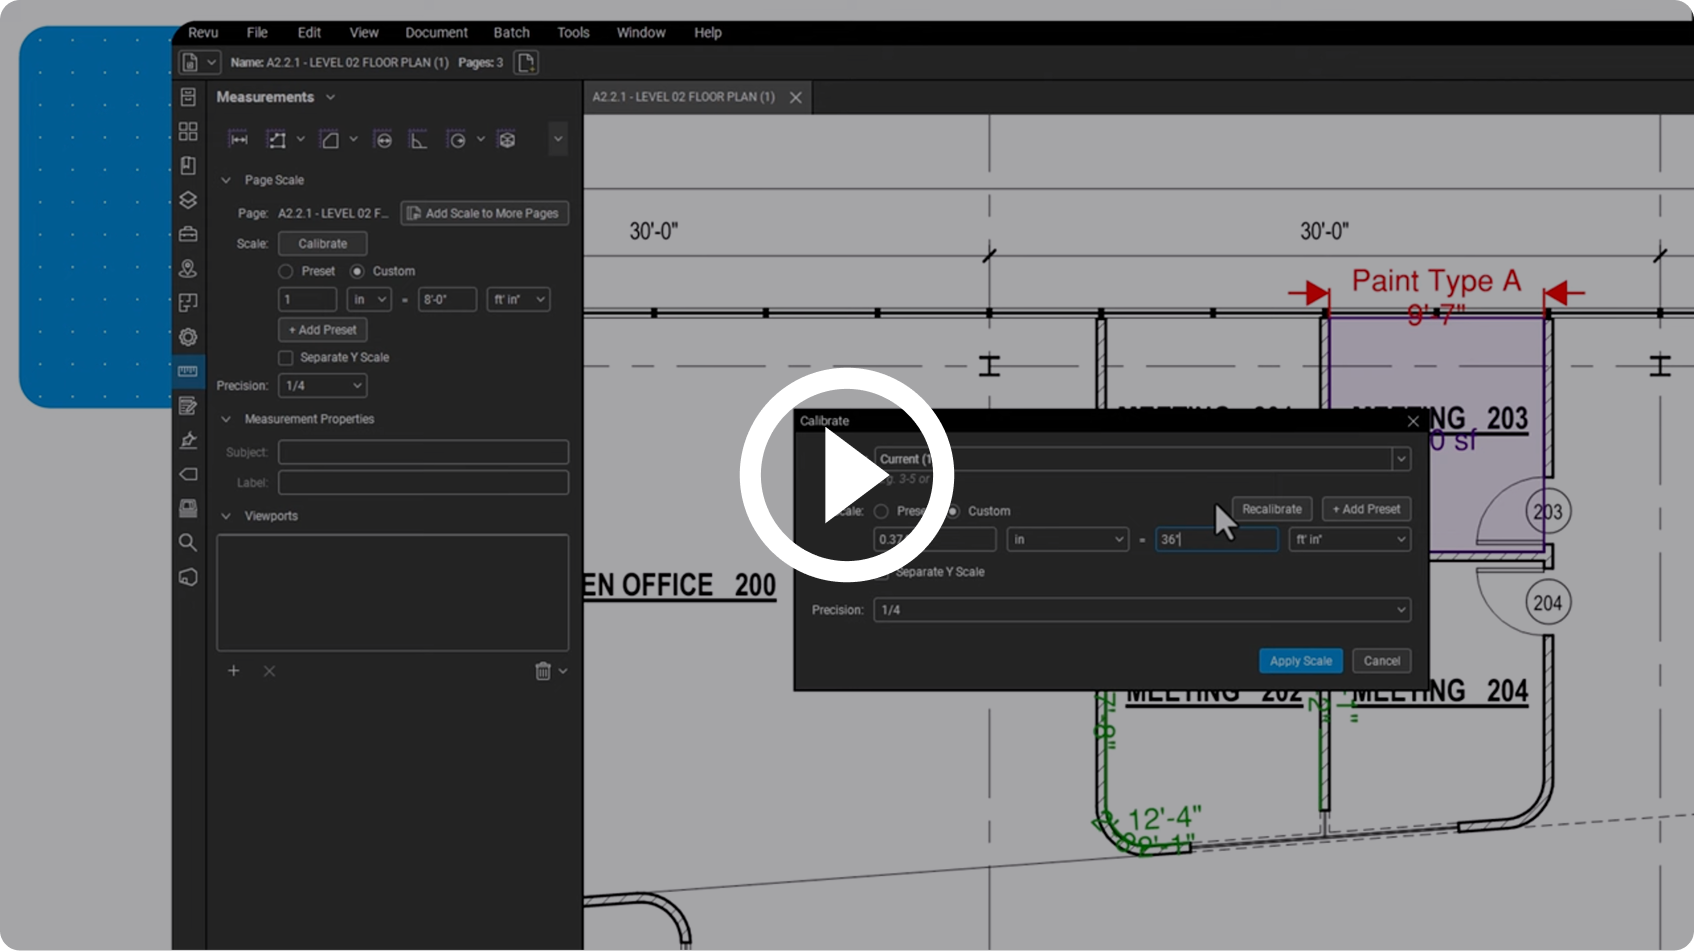Open the Batch menu
Image resolution: width=1694 pixels, height=951 pixels.
point(511,33)
